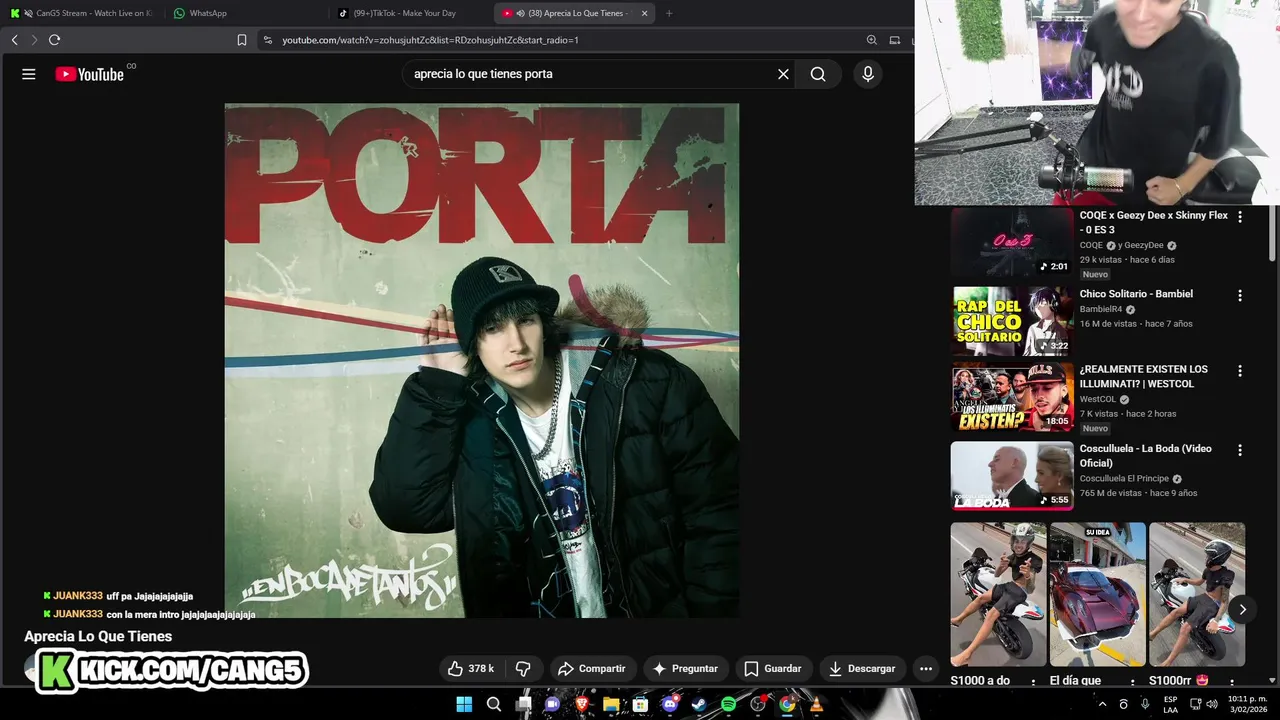Share the video via Compartir
The image size is (1280, 720).
[591, 668]
